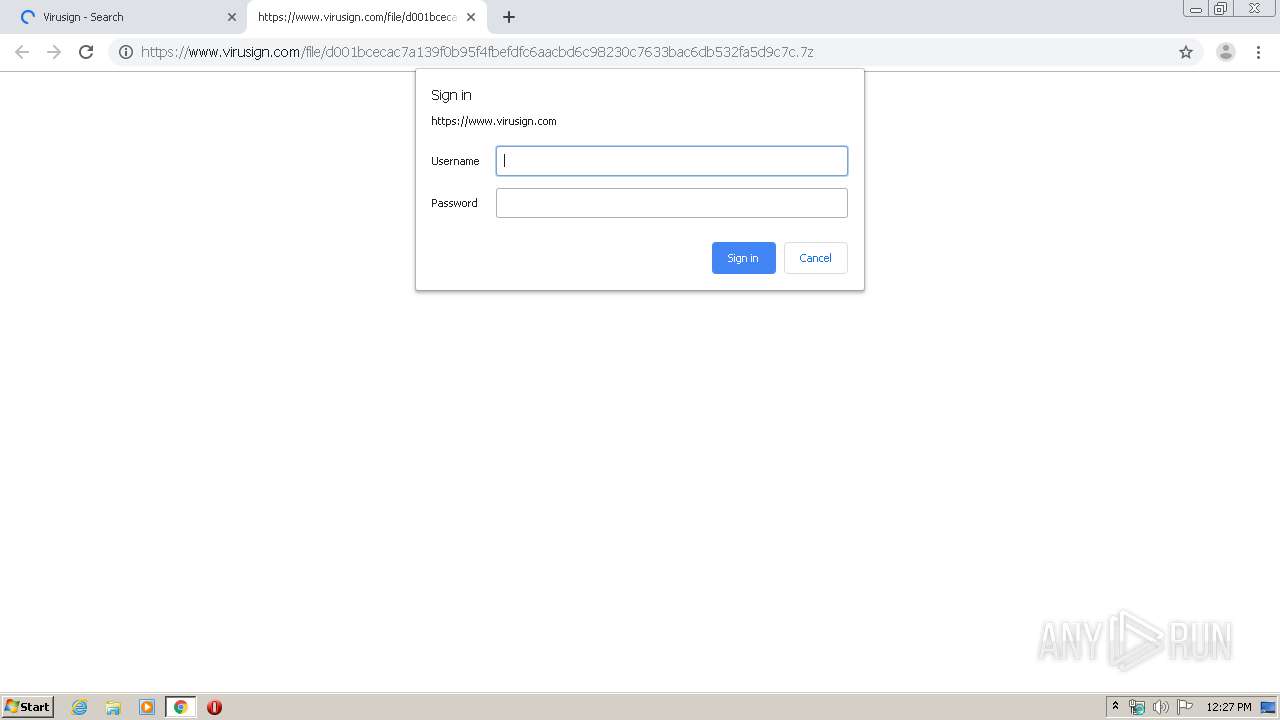
Task: Focus the Username field
Action: [x=672, y=161]
